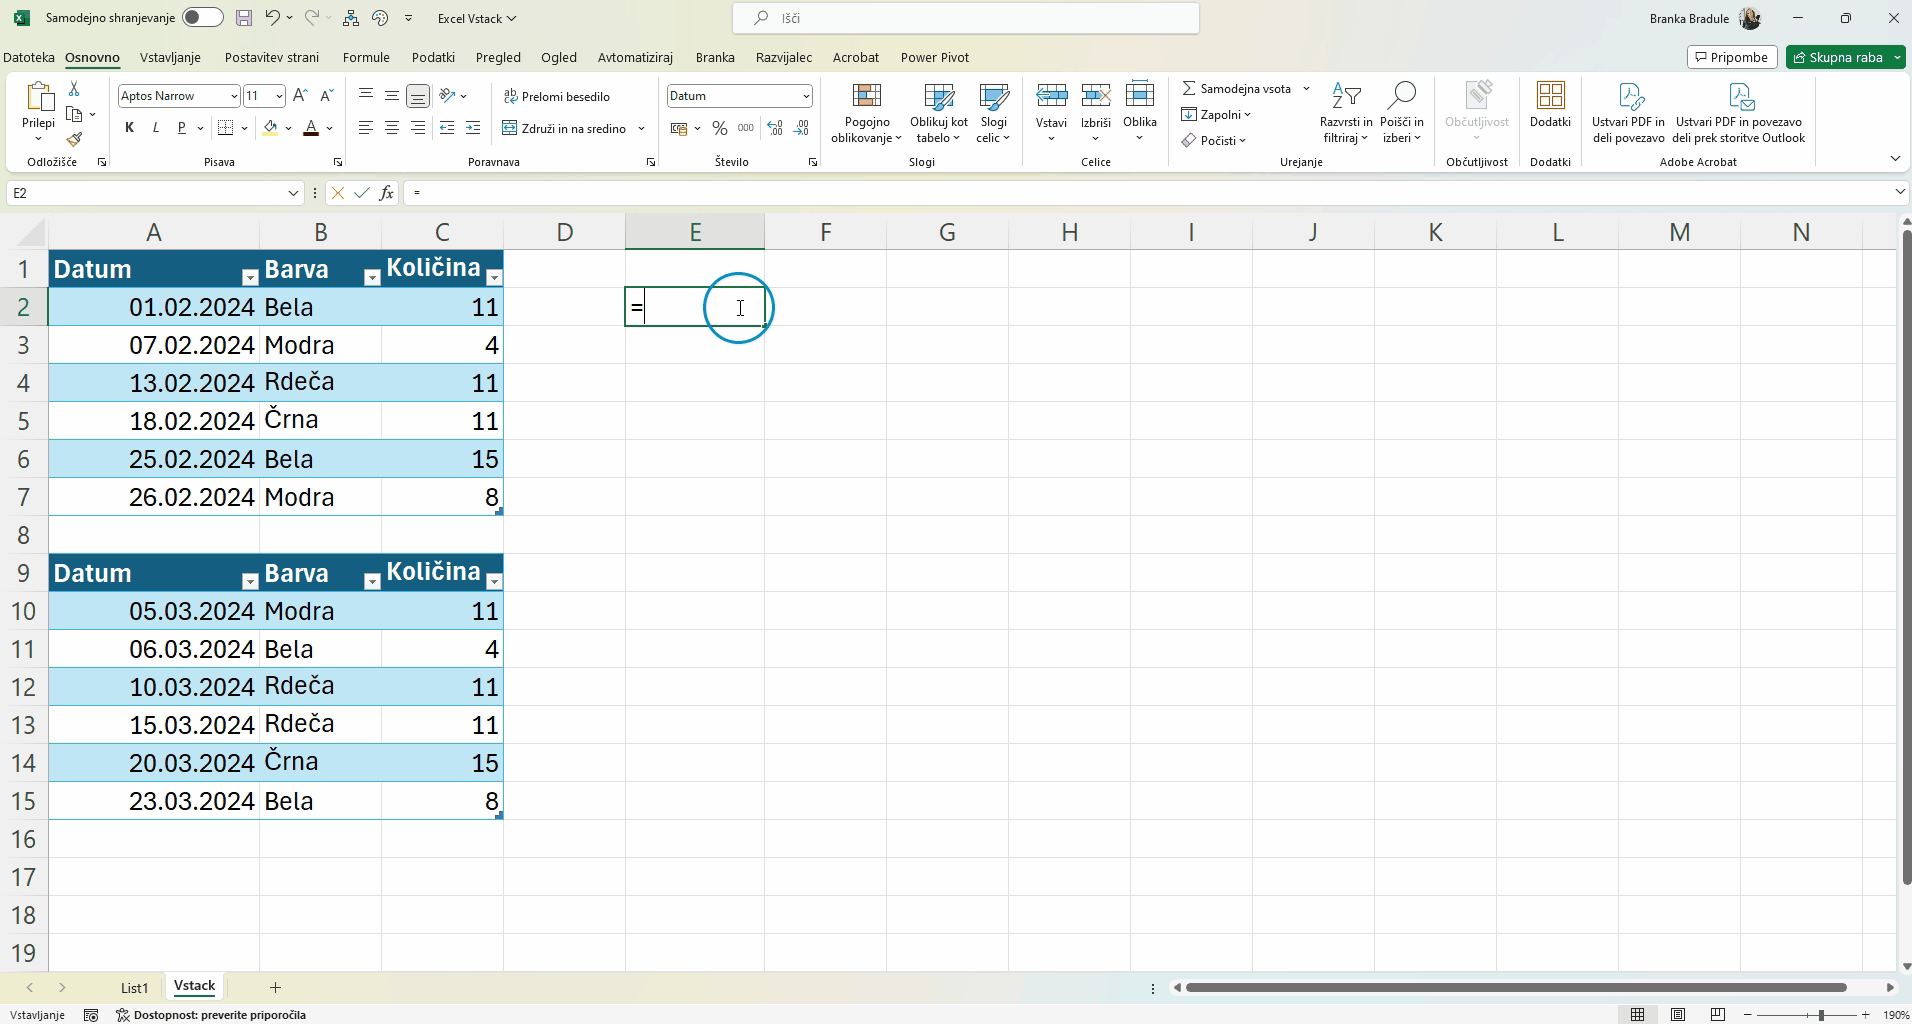Image resolution: width=1912 pixels, height=1024 pixels.
Task: Click the Pripombe comments button
Action: [1731, 57]
